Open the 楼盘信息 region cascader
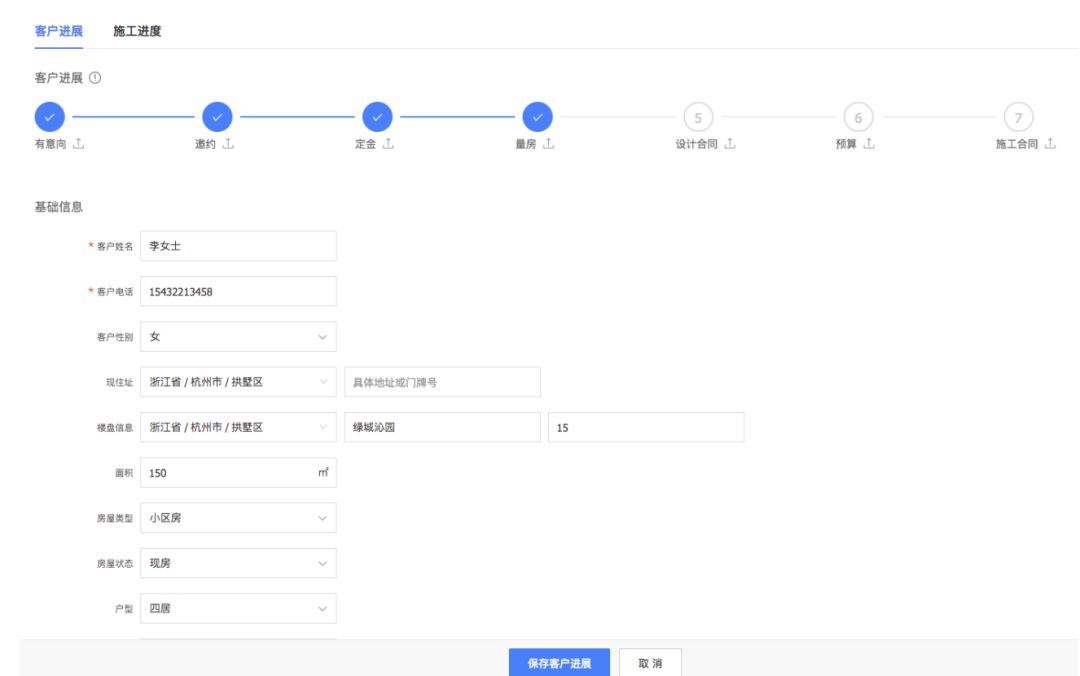 (x=238, y=427)
